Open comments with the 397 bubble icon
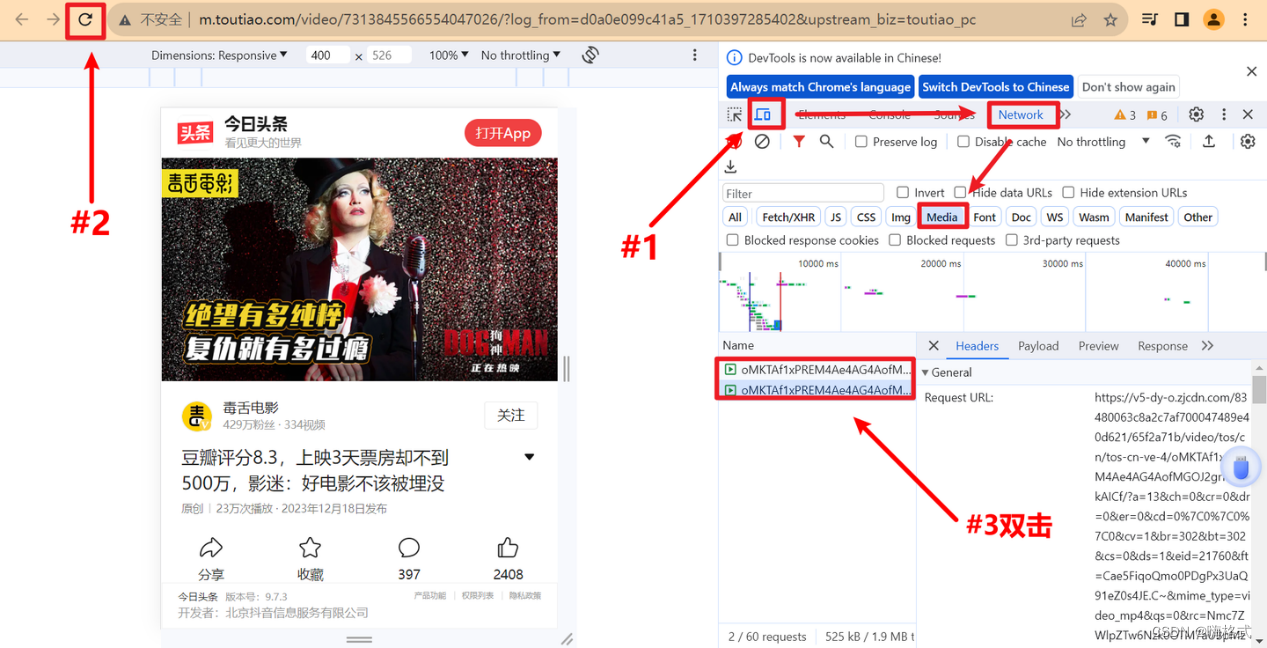Image resolution: width=1267 pixels, height=648 pixels. [x=409, y=547]
